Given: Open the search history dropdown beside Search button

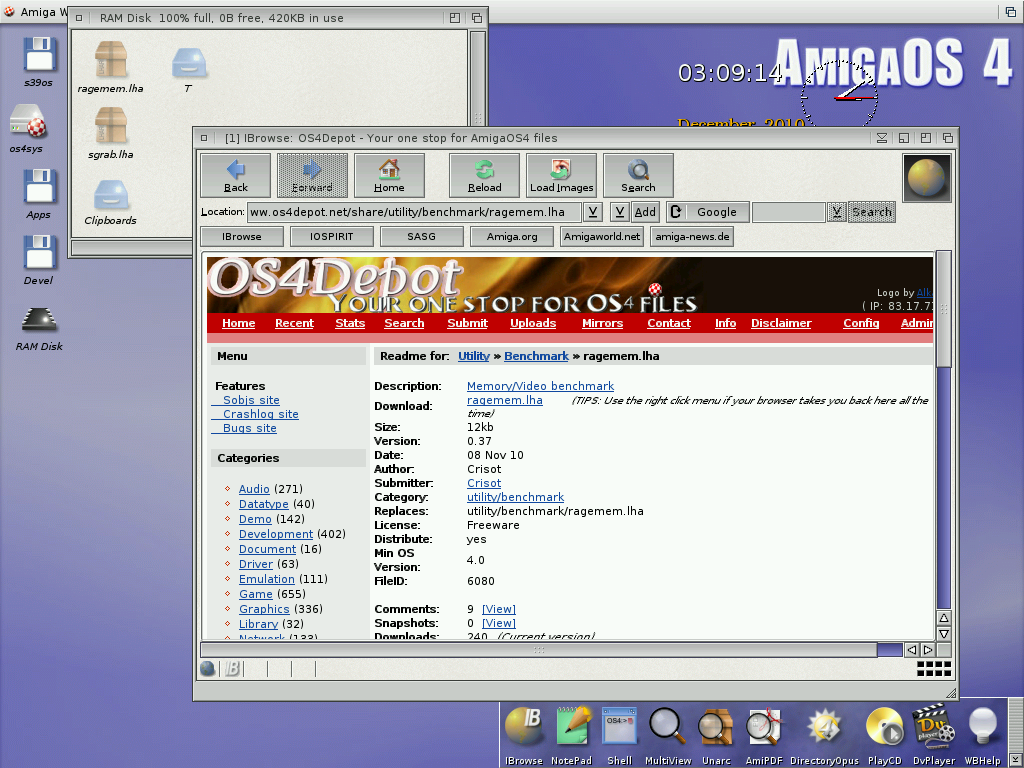Looking at the screenshot, I should [837, 212].
